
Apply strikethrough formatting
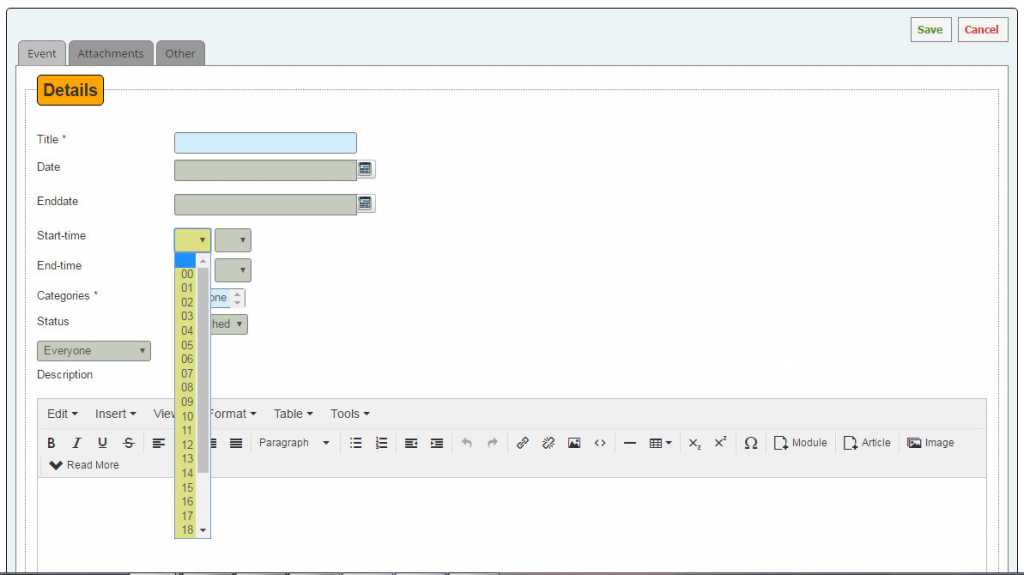coord(128,443)
